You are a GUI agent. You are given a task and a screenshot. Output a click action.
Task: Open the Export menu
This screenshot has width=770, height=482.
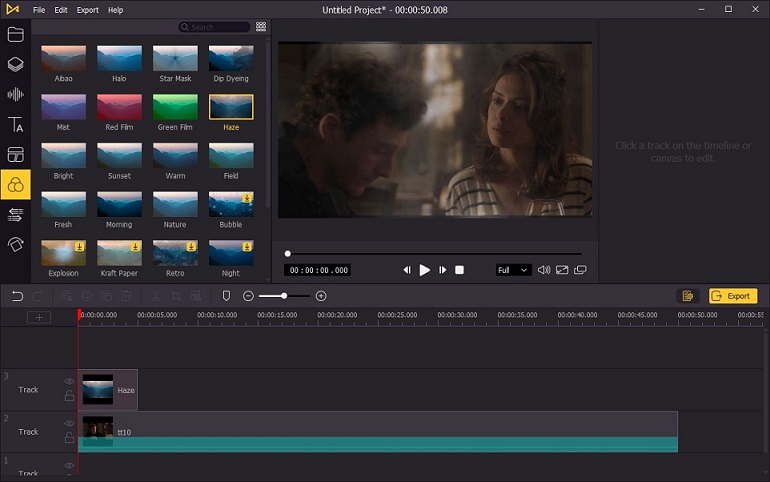(x=87, y=10)
